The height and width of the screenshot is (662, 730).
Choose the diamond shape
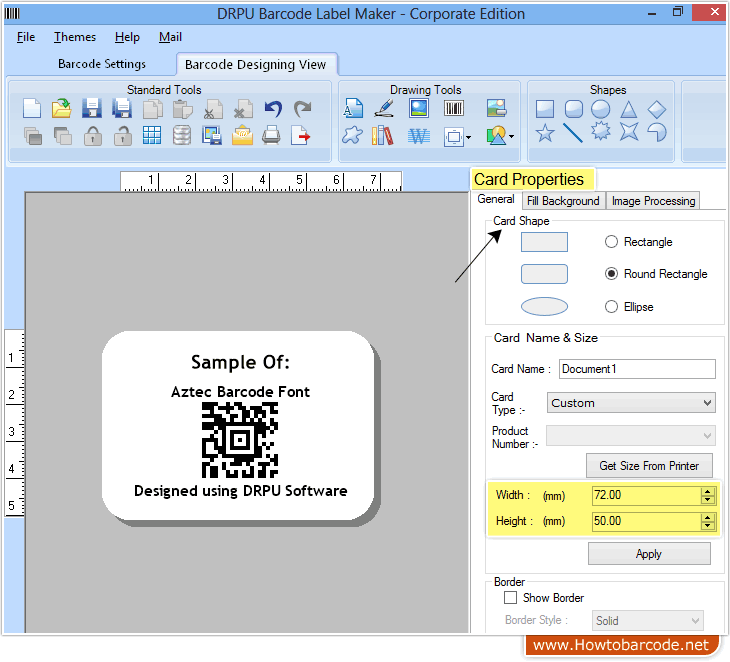(657, 109)
